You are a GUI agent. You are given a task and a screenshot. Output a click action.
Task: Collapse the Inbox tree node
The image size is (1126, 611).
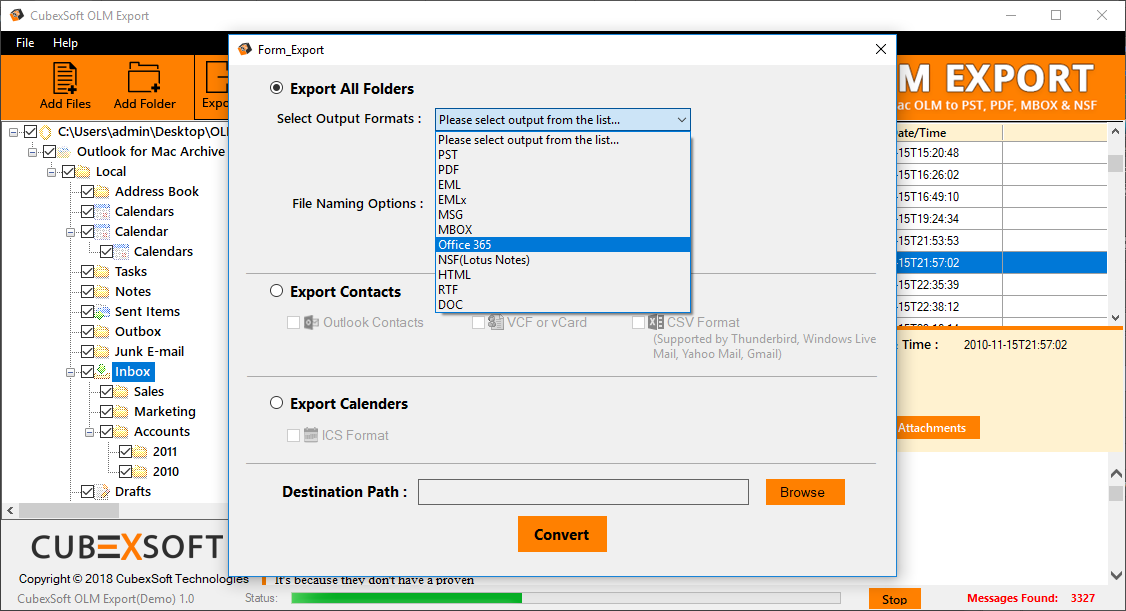[70, 372]
